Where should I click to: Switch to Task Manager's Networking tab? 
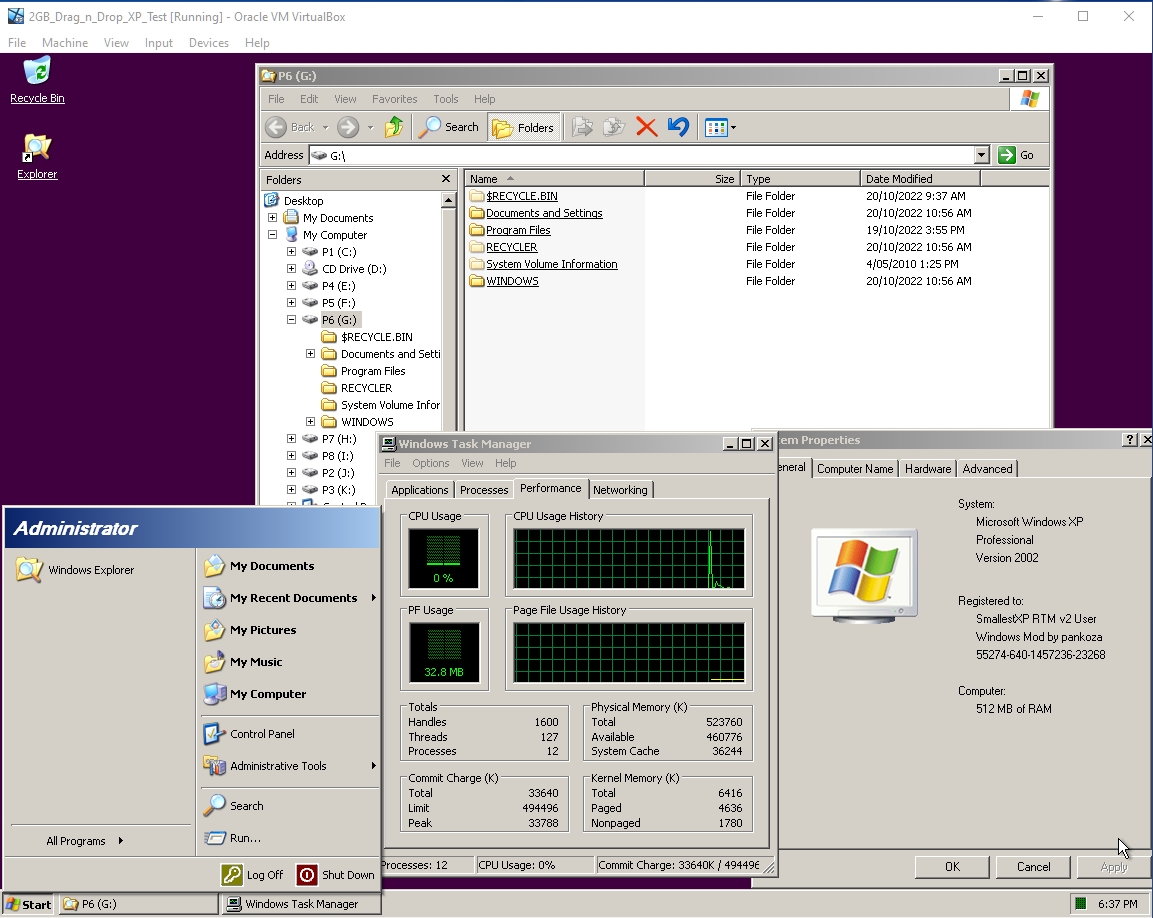(620, 490)
